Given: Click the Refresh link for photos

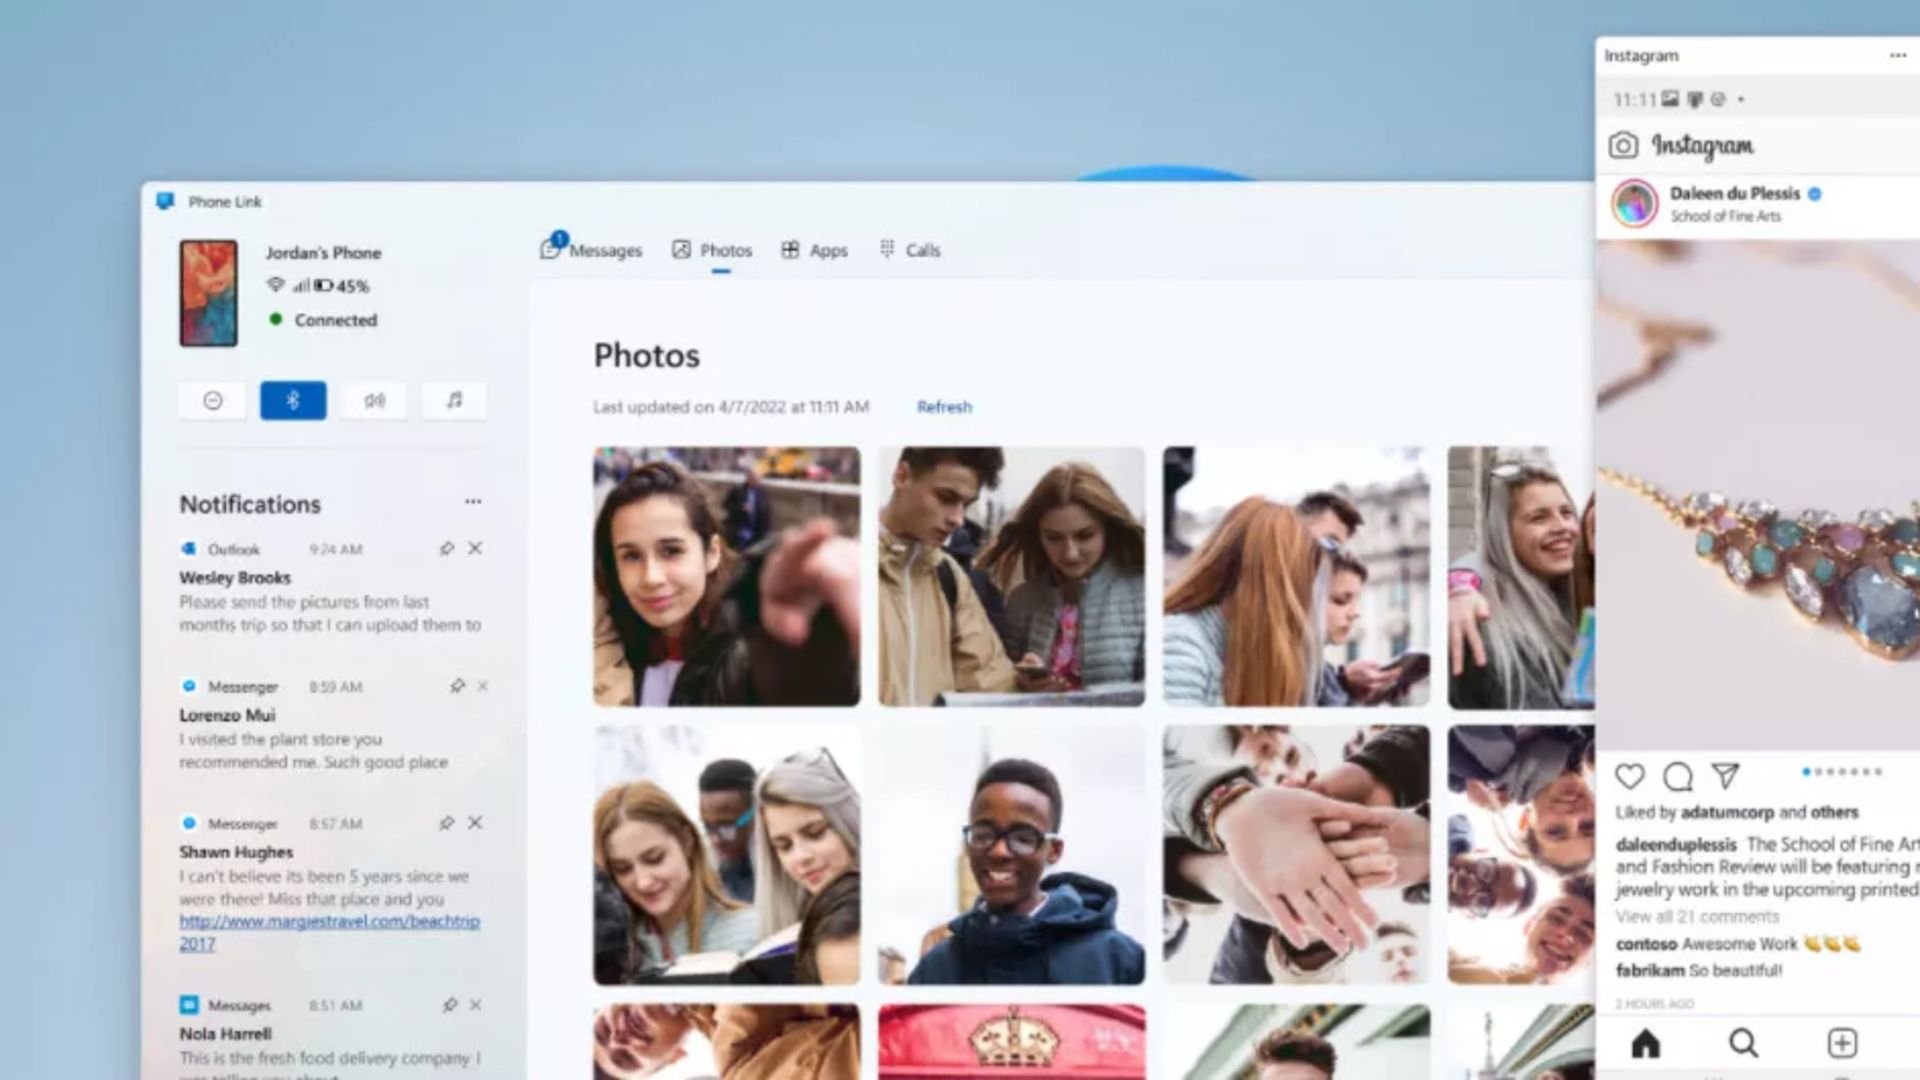Looking at the screenshot, I should [944, 407].
